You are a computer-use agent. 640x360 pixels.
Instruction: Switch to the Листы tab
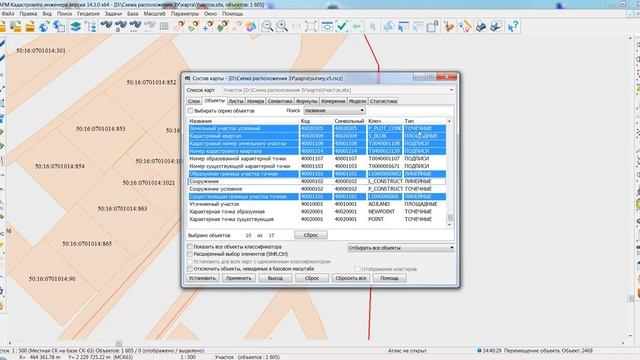click(x=236, y=101)
